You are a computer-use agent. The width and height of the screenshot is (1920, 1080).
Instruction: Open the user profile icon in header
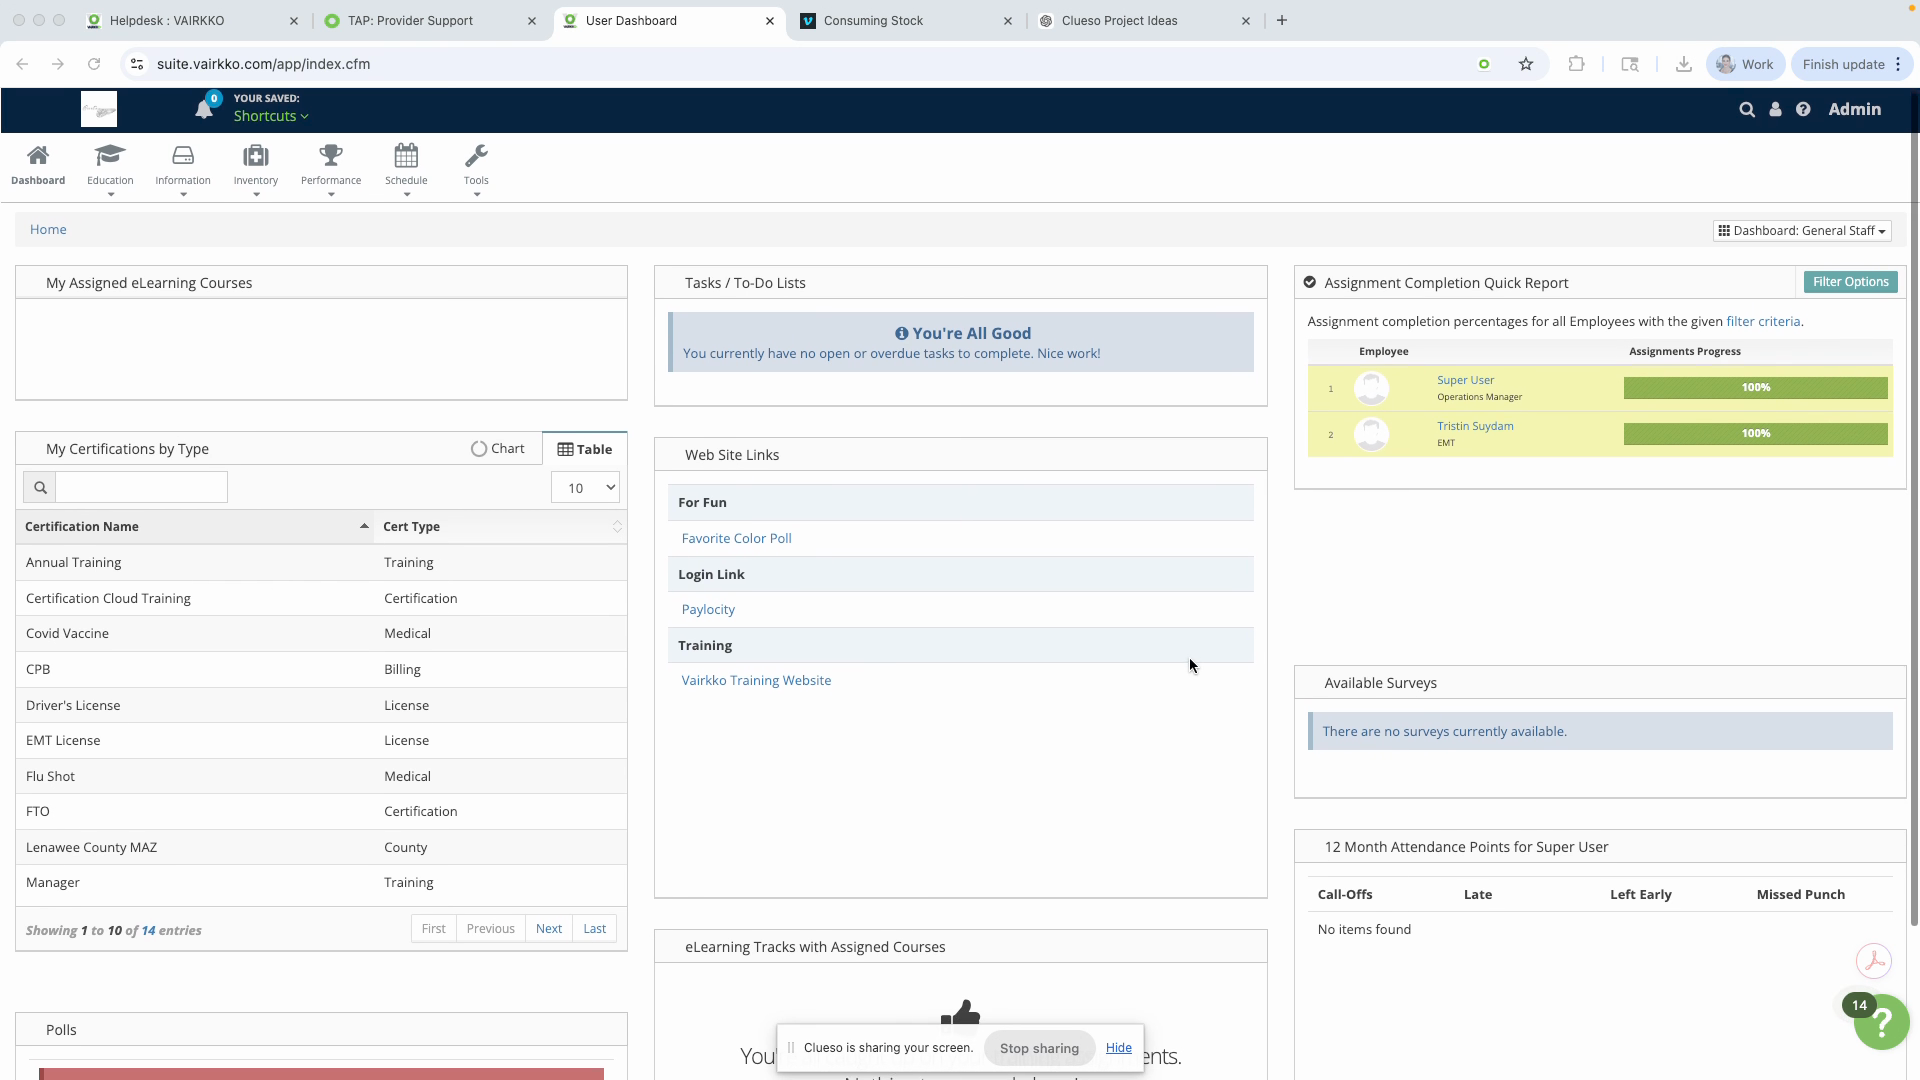click(x=1775, y=110)
